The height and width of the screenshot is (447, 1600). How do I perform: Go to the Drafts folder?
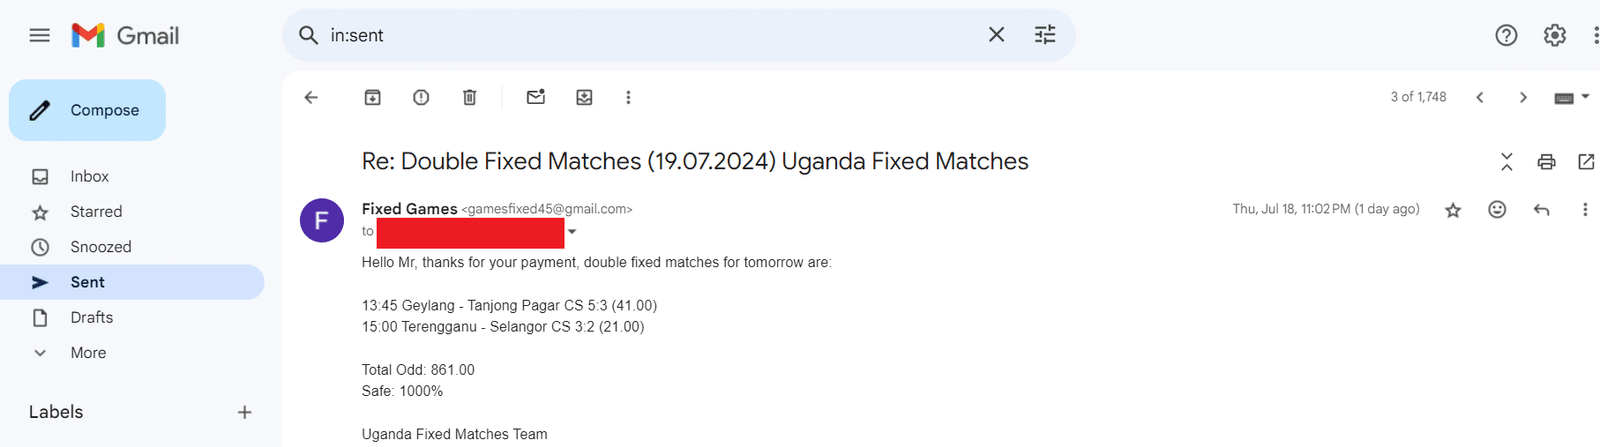click(x=91, y=318)
